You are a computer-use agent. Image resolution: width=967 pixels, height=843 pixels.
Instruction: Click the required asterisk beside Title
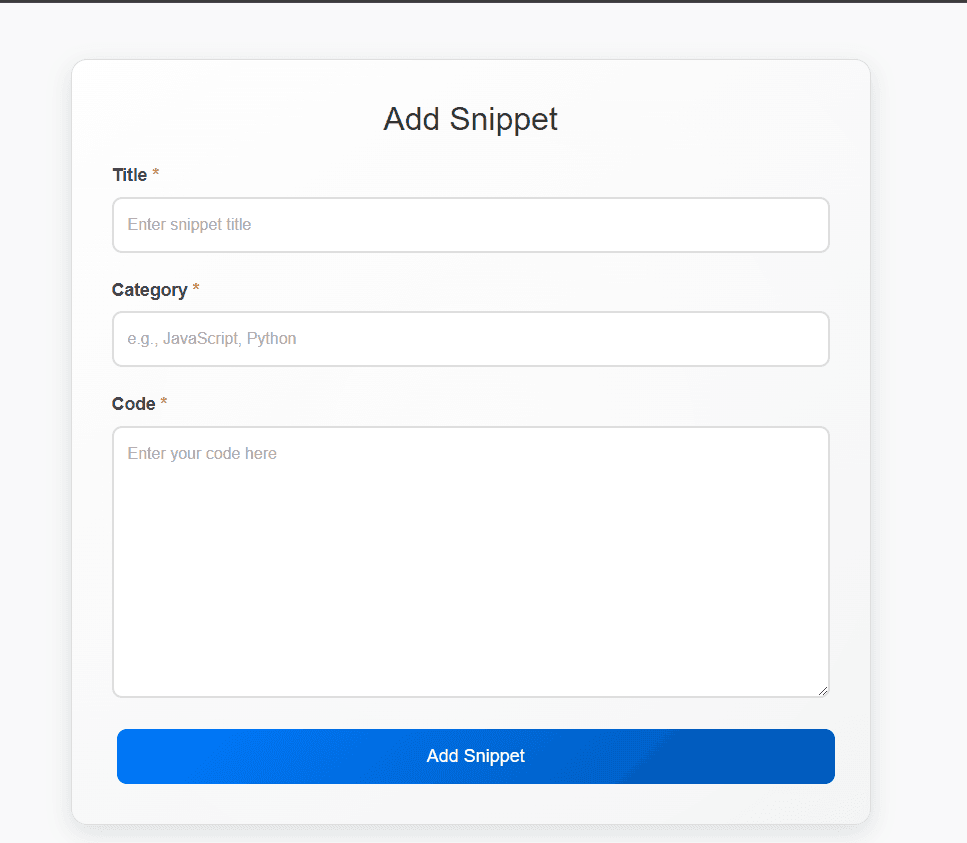(156, 175)
